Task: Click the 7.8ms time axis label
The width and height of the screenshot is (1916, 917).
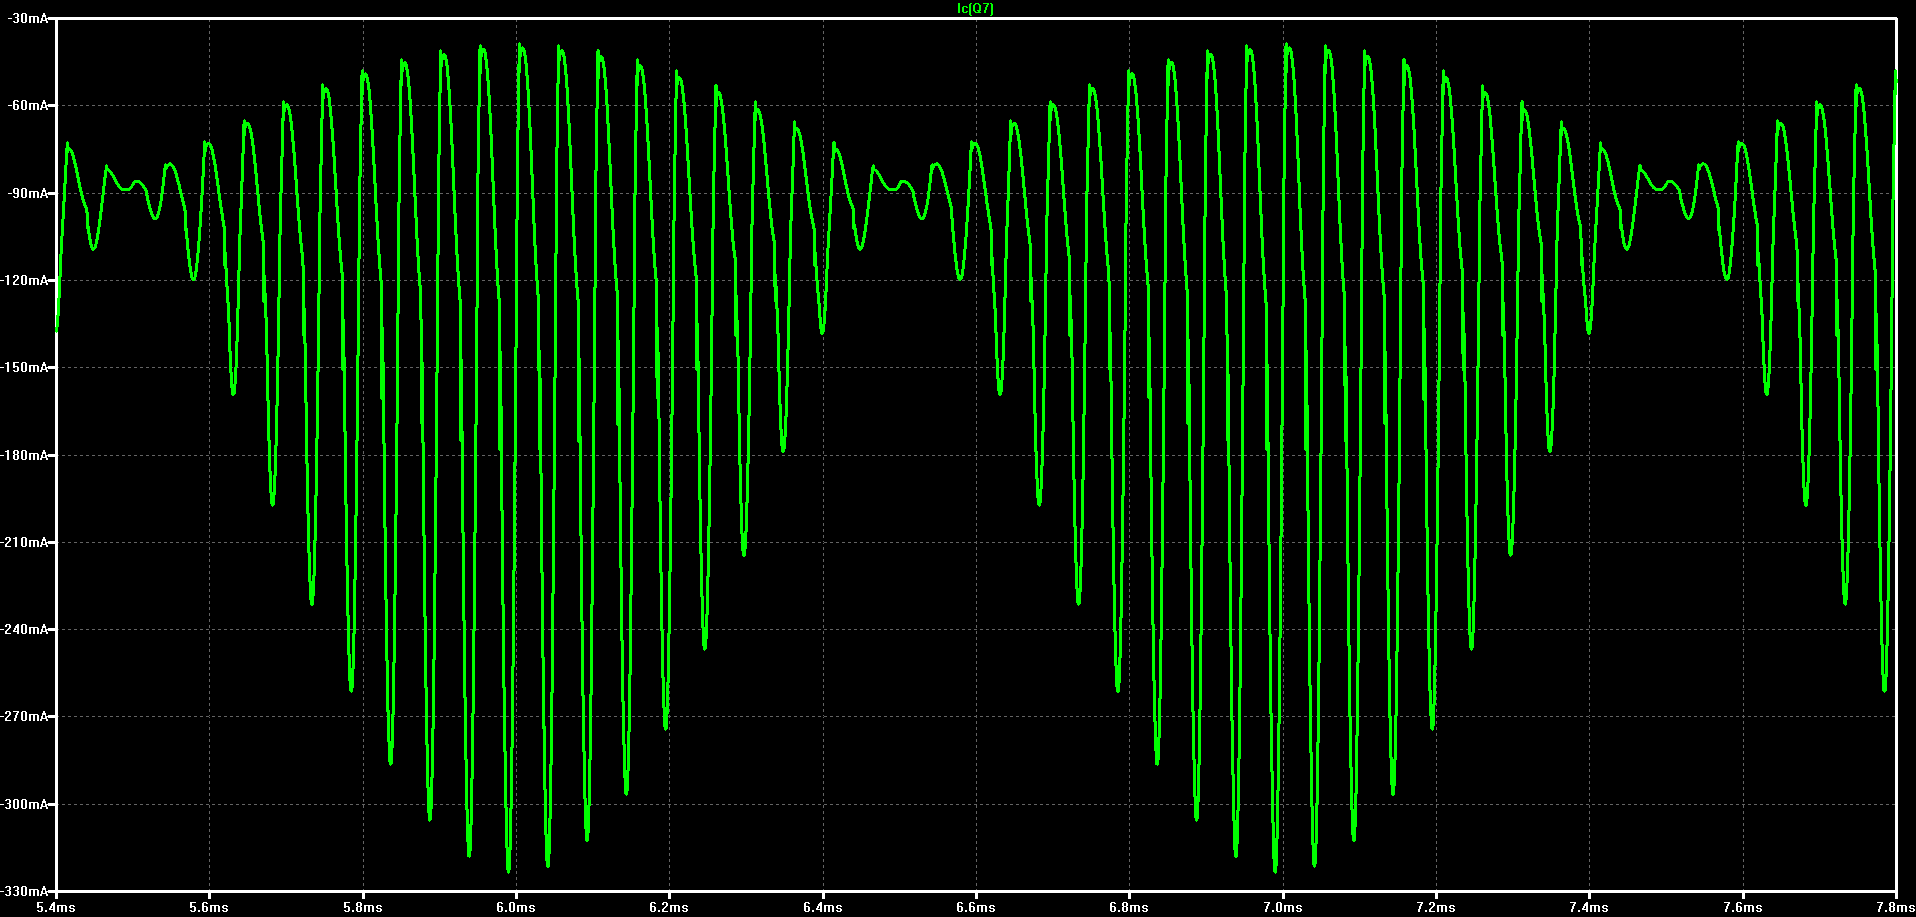Action: click(1895, 908)
